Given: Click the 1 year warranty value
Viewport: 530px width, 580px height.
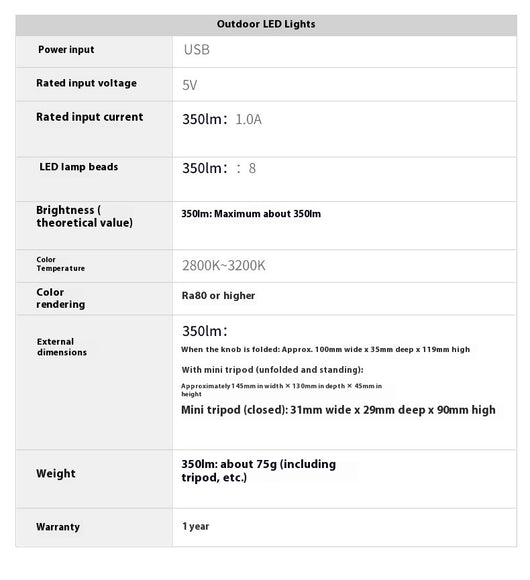Looking at the screenshot, I should [x=195, y=526].
